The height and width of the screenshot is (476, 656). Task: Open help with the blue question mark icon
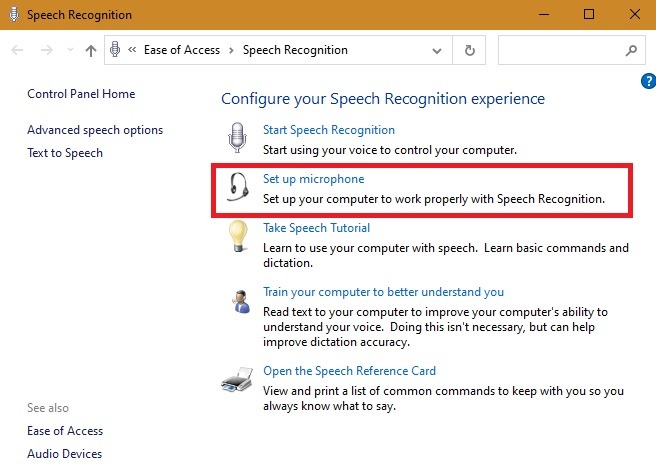648,81
